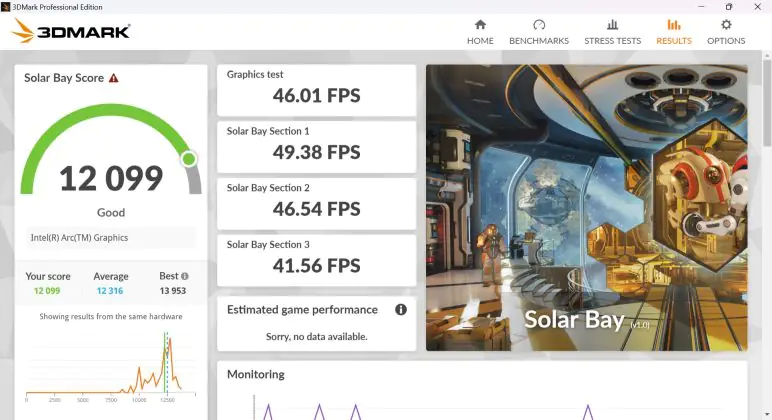
Task: Minimize the 3DMark window
Action: pyautogui.click(x=701, y=7)
